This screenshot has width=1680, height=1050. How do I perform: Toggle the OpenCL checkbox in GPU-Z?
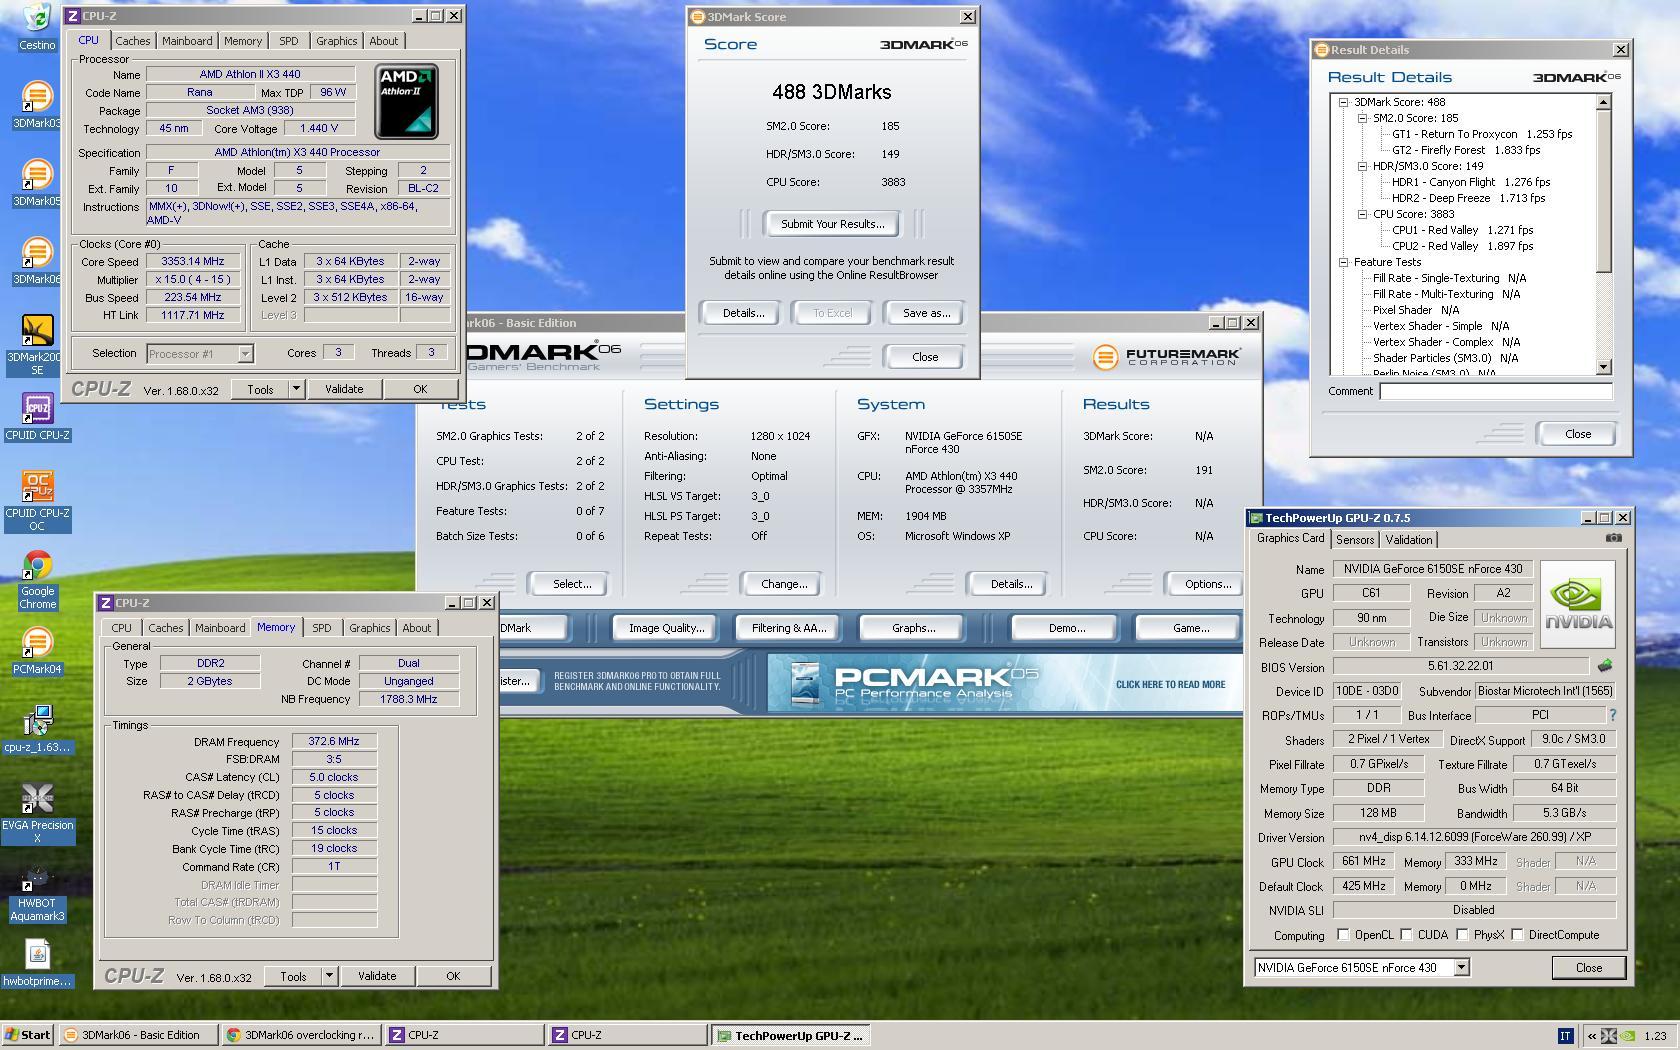click(x=1343, y=935)
